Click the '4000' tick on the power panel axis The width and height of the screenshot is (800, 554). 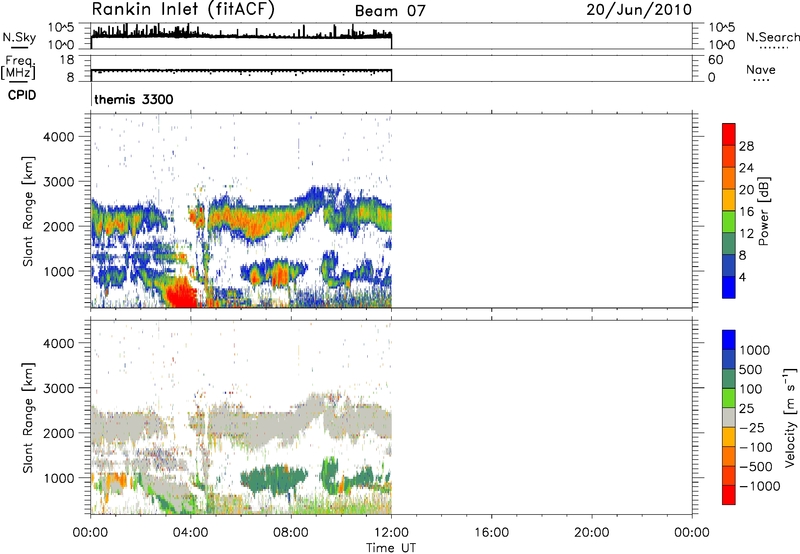point(59,137)
